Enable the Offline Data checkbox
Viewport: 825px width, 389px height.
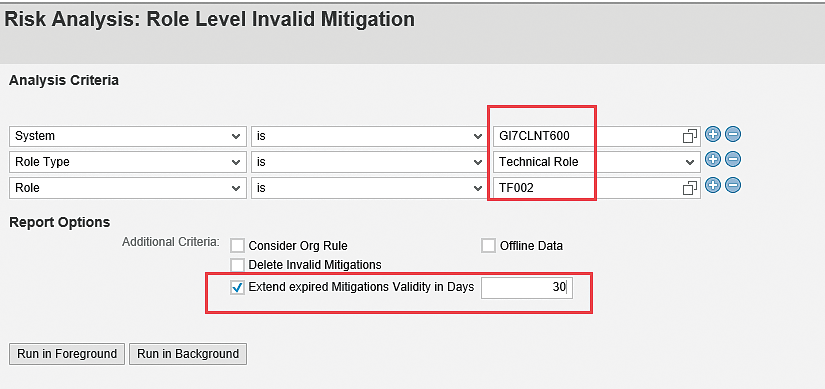tap(488, 245)
